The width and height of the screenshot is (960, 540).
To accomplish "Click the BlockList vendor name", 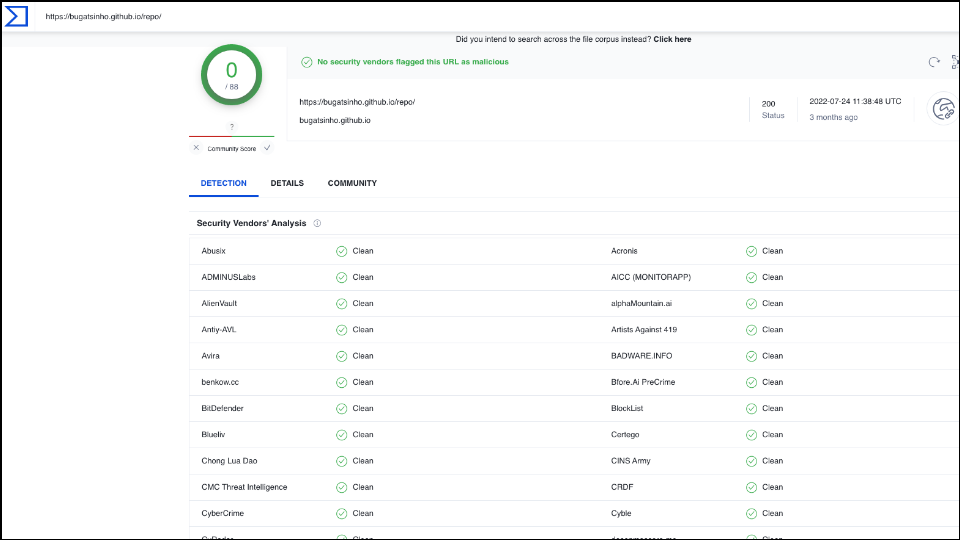I will (x=627, y=408).
